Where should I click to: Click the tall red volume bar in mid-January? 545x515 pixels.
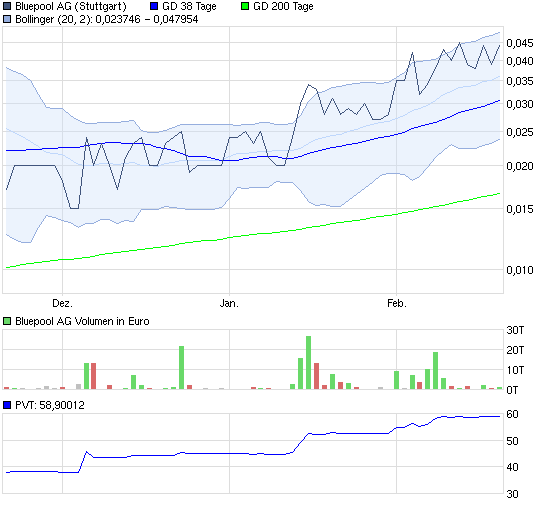point(317,376)
